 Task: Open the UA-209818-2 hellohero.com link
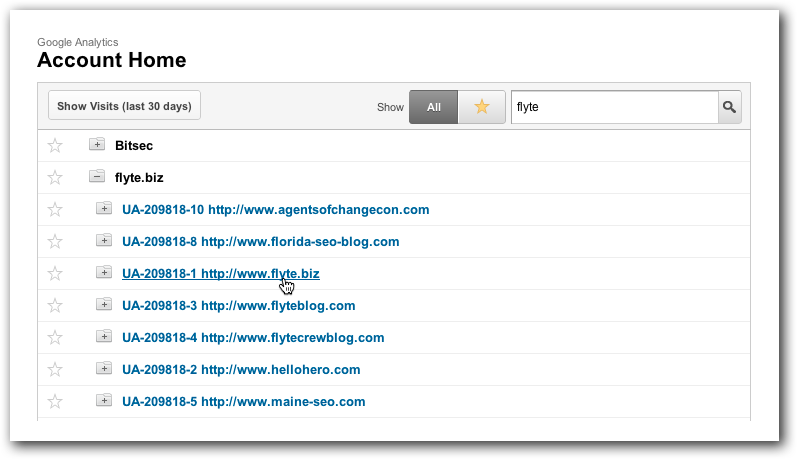[x=241, y=370]
